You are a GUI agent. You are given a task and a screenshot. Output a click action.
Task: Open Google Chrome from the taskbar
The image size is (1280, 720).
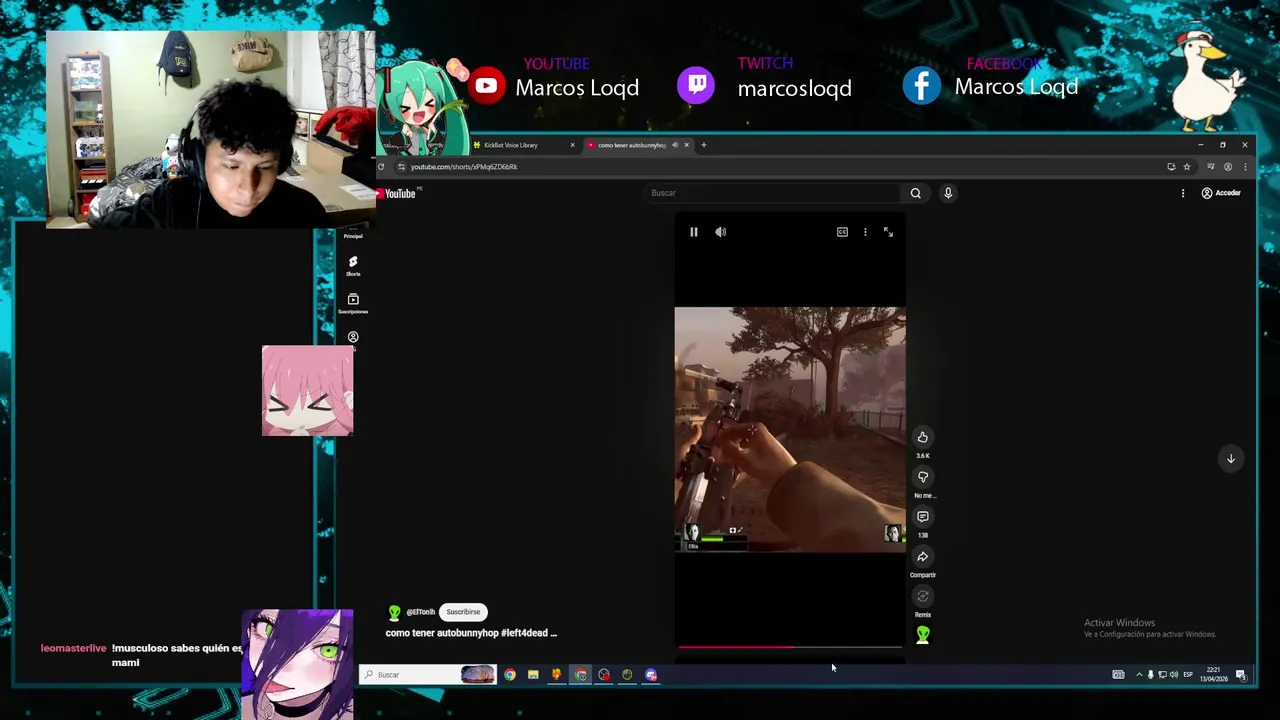pyautogui.click(x=510, y=675)
